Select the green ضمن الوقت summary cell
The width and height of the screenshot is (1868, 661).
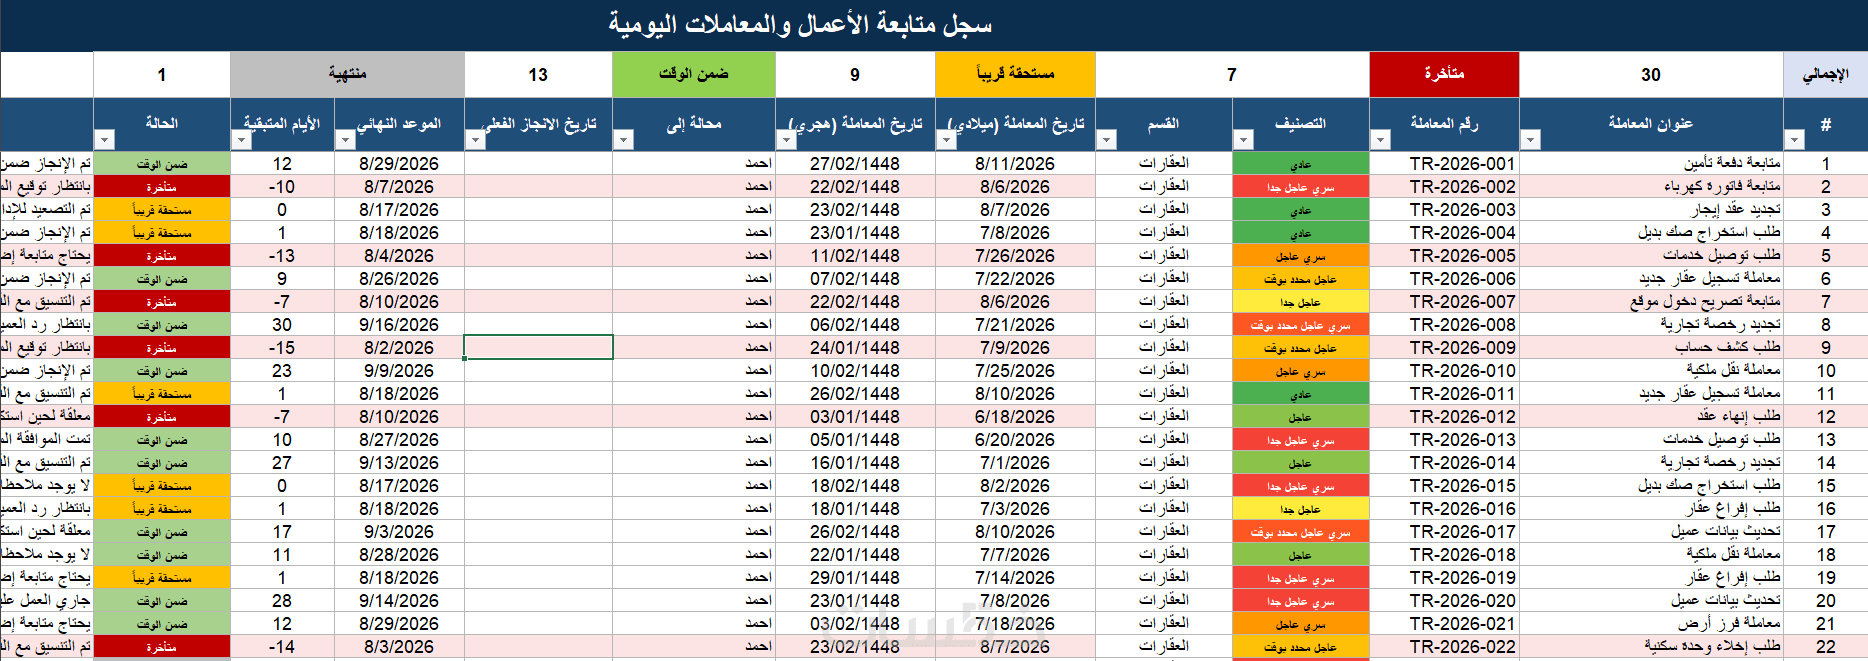694,74
